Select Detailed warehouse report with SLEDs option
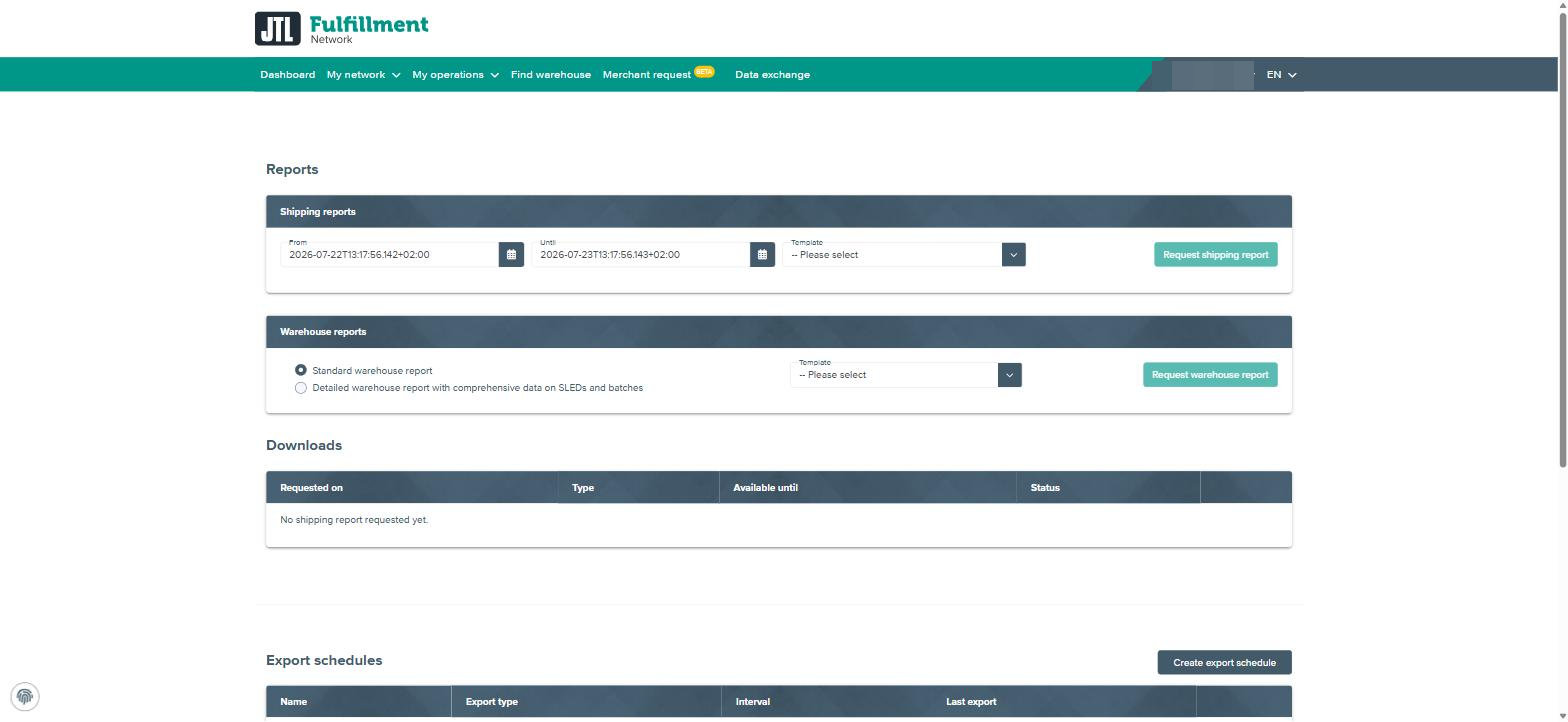The height and width of the screenshot is (722, 1568). (x=301, y=388)
